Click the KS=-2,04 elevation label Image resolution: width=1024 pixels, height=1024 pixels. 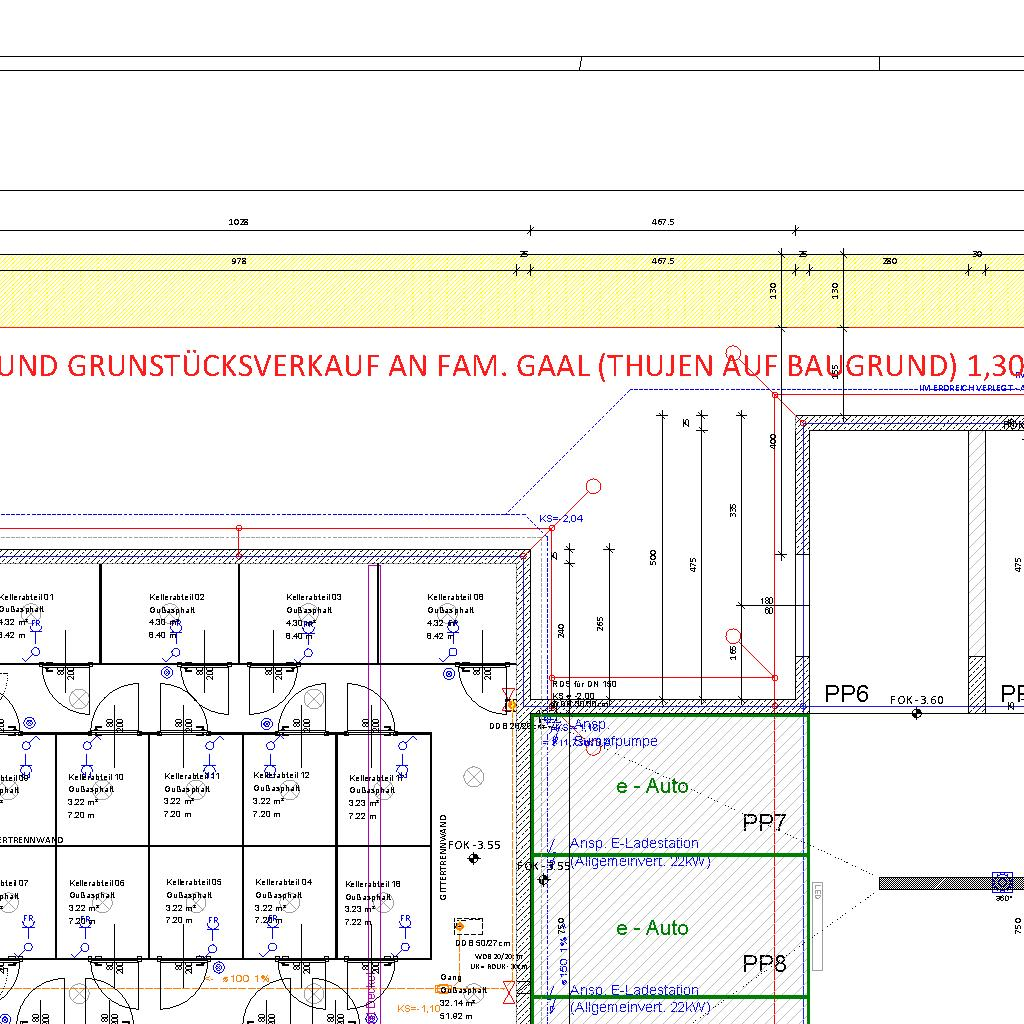(560, 519)
